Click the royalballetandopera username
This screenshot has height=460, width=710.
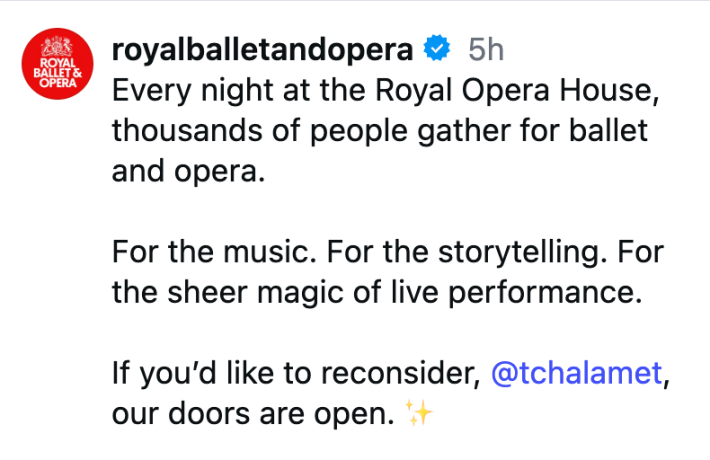[263, 49]
